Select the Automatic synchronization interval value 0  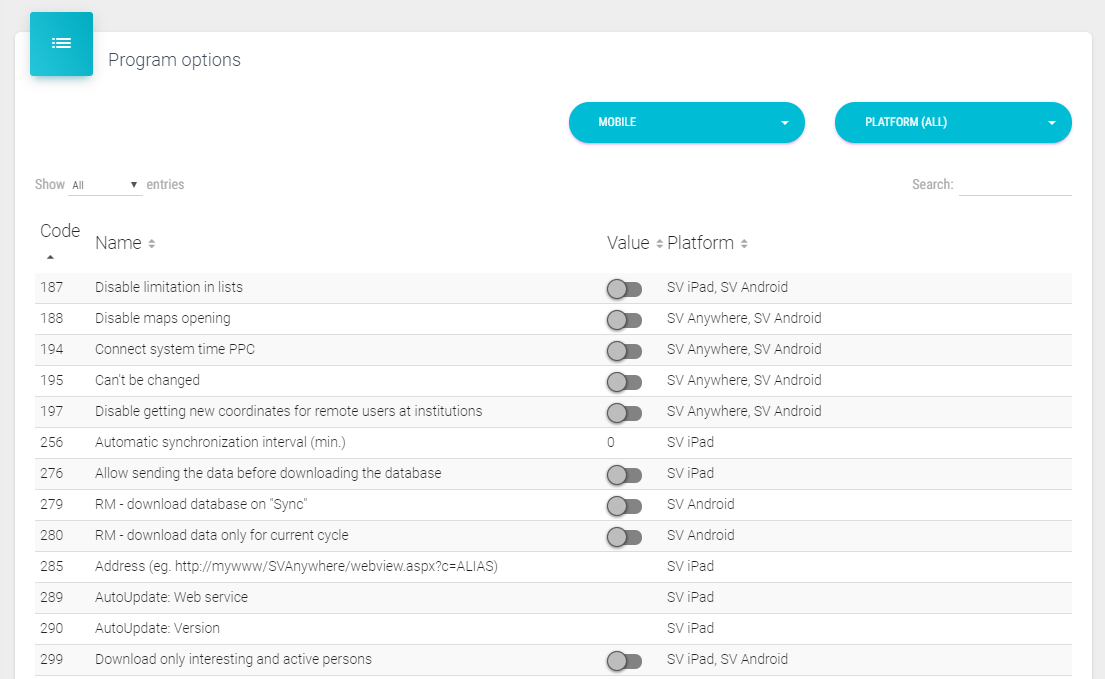(611, 442)
